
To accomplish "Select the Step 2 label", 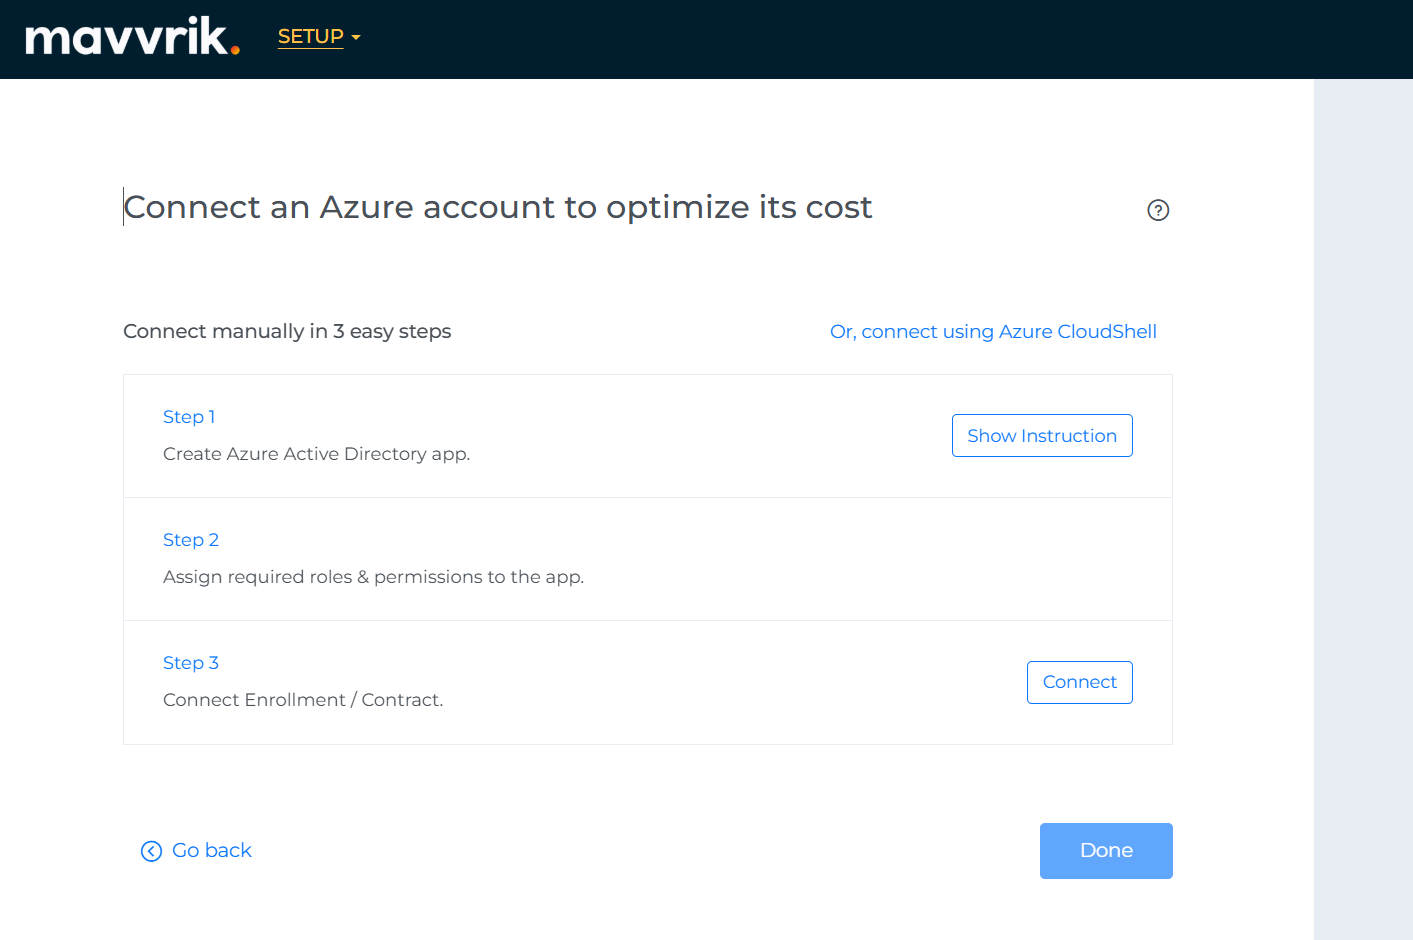I will click(x=191, y=540).
